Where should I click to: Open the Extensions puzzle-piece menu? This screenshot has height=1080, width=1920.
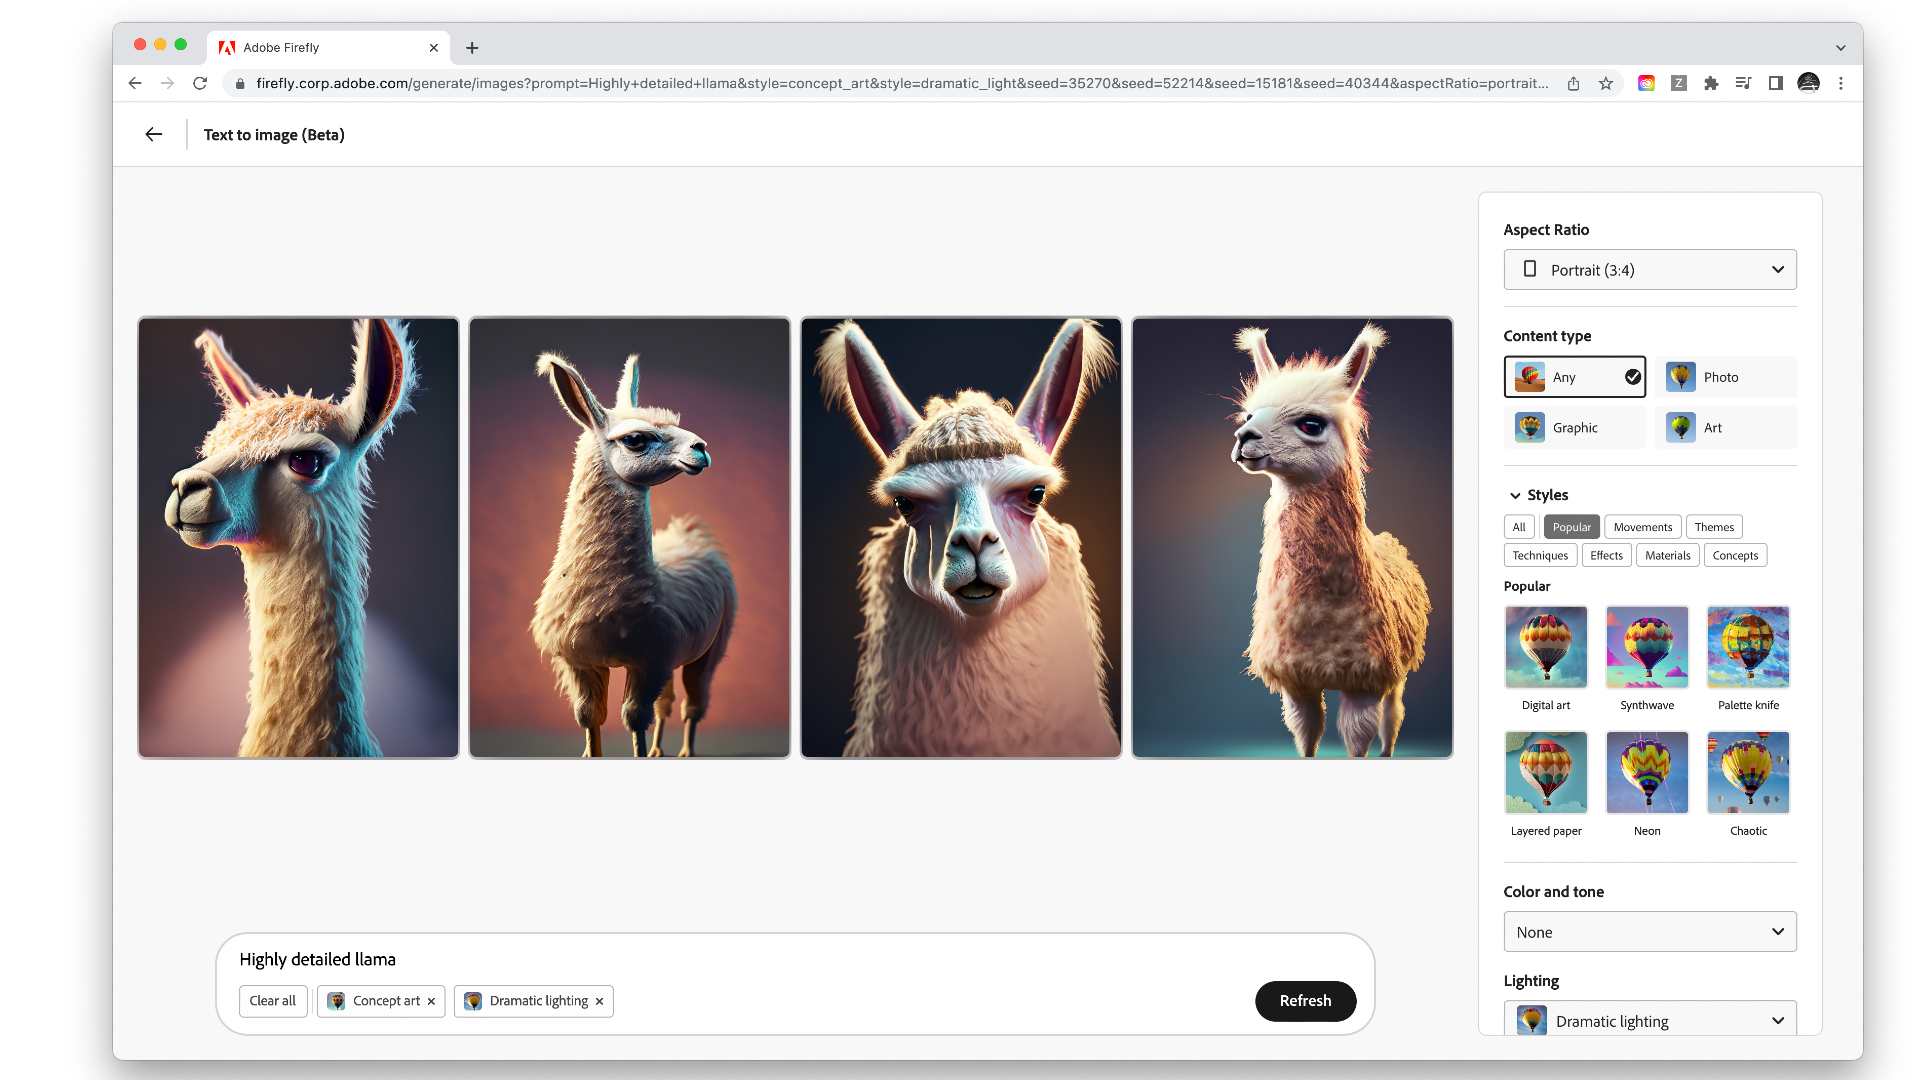(x=1711, y=83)
